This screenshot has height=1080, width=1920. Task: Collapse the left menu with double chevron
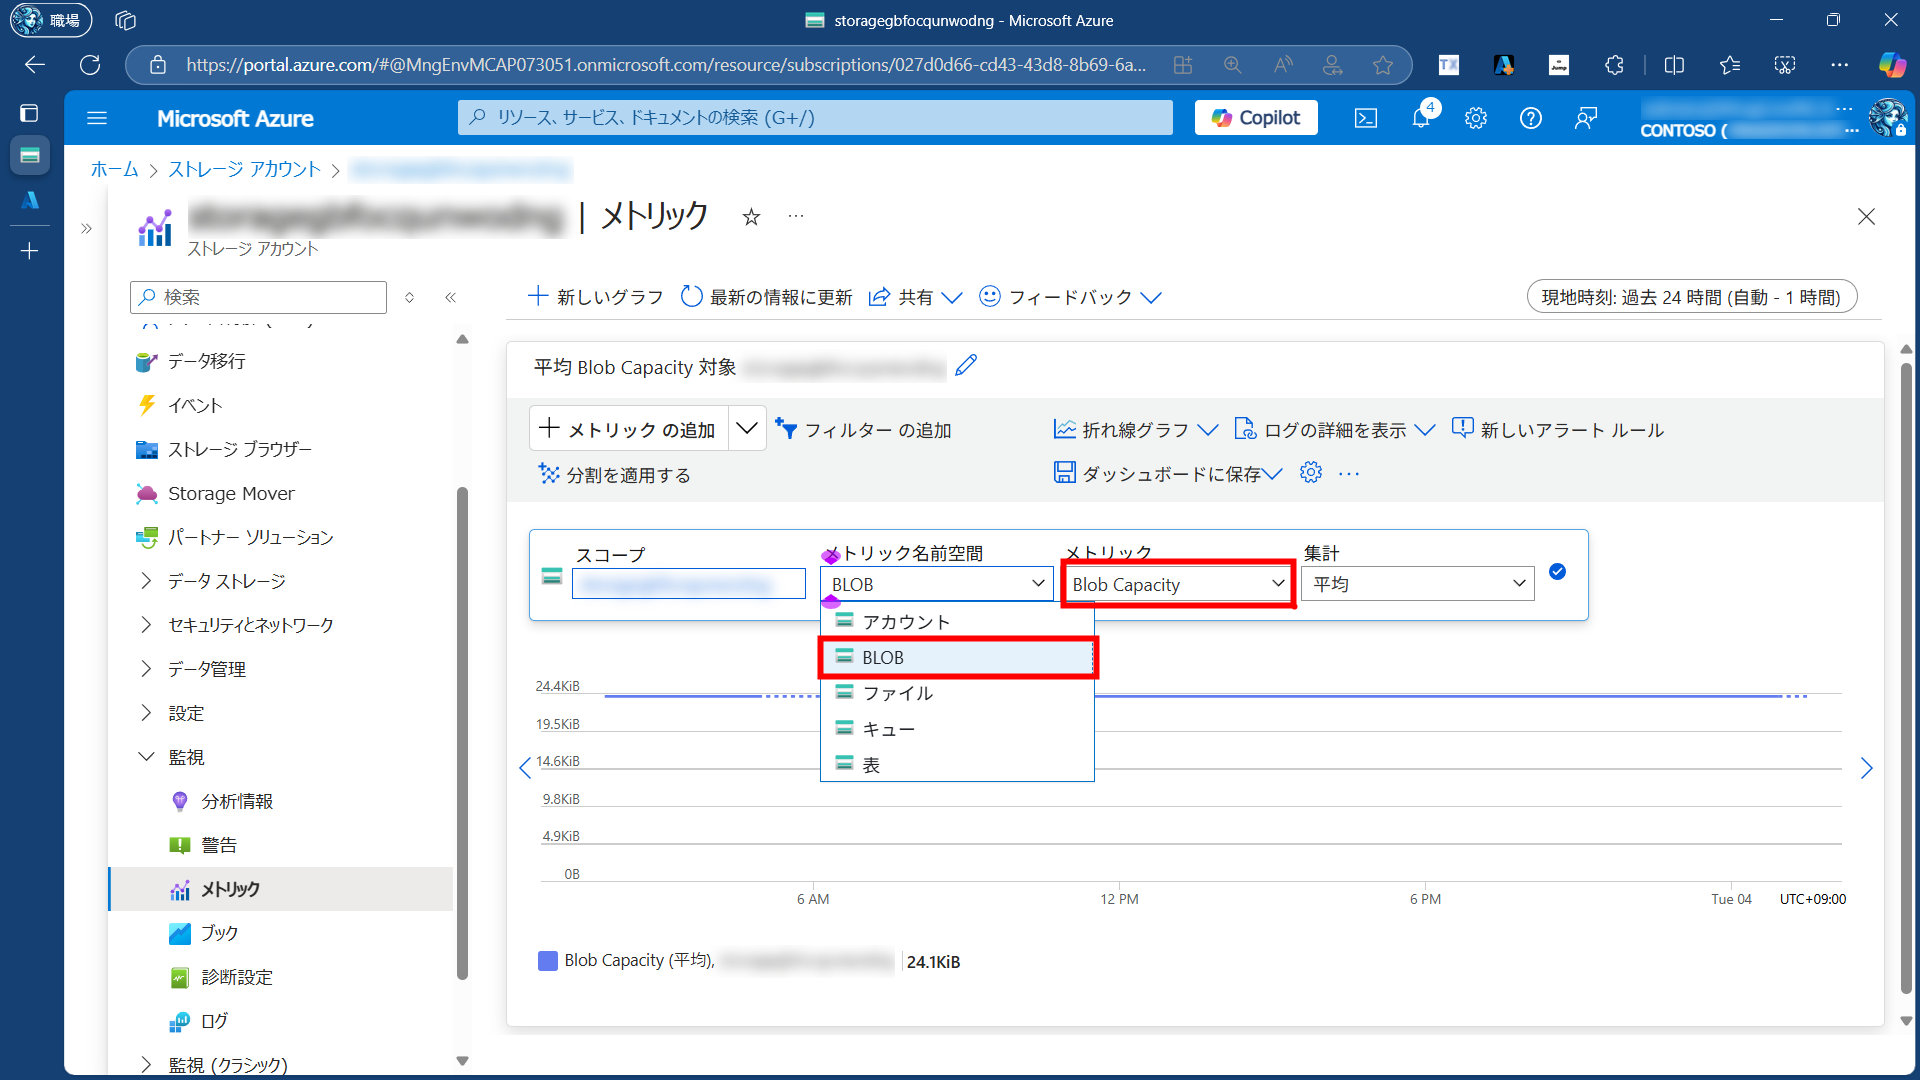[451, 297]
